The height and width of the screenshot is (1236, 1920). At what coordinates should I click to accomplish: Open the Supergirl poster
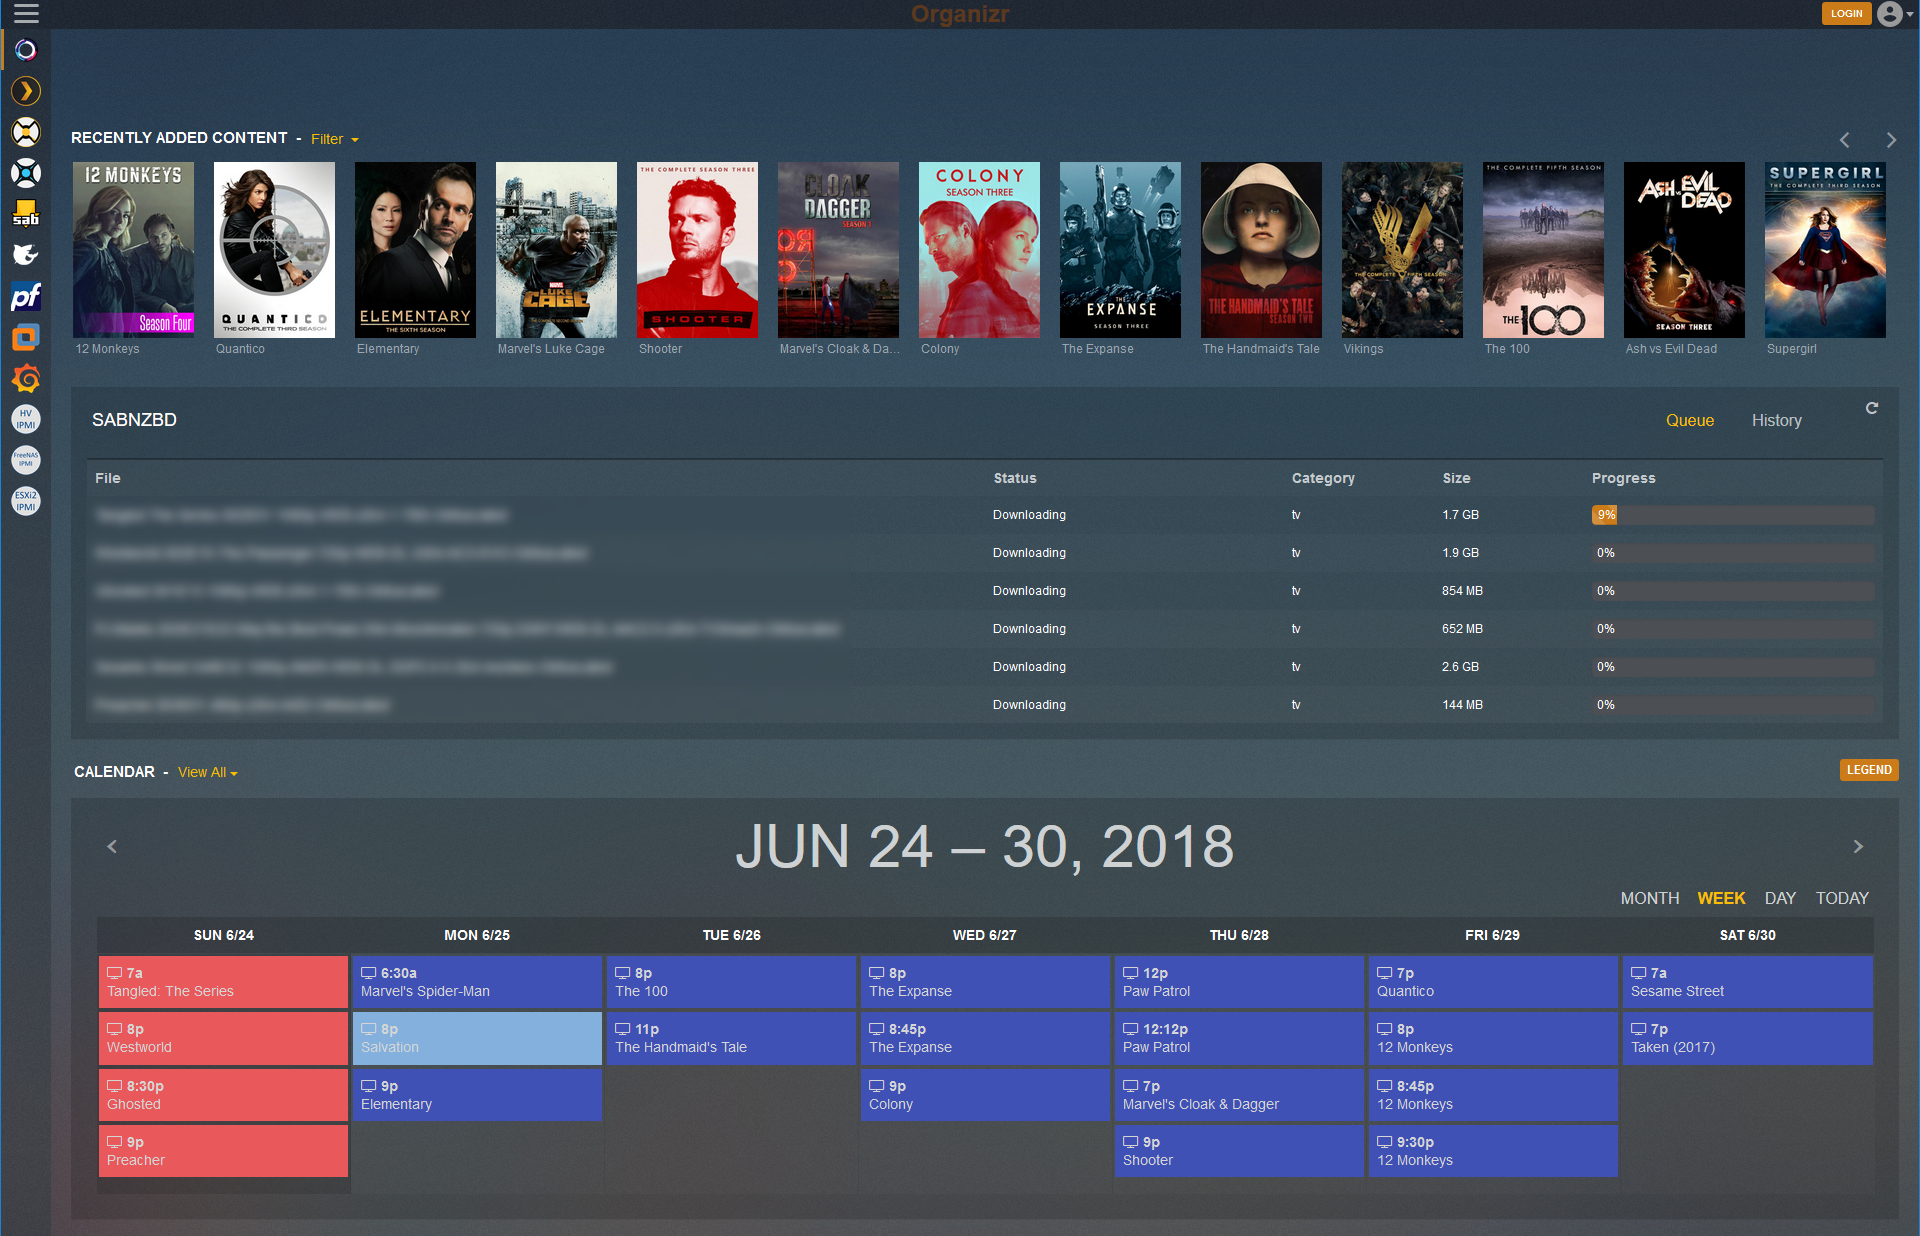pyautogui.click(x=1825, y=250)
